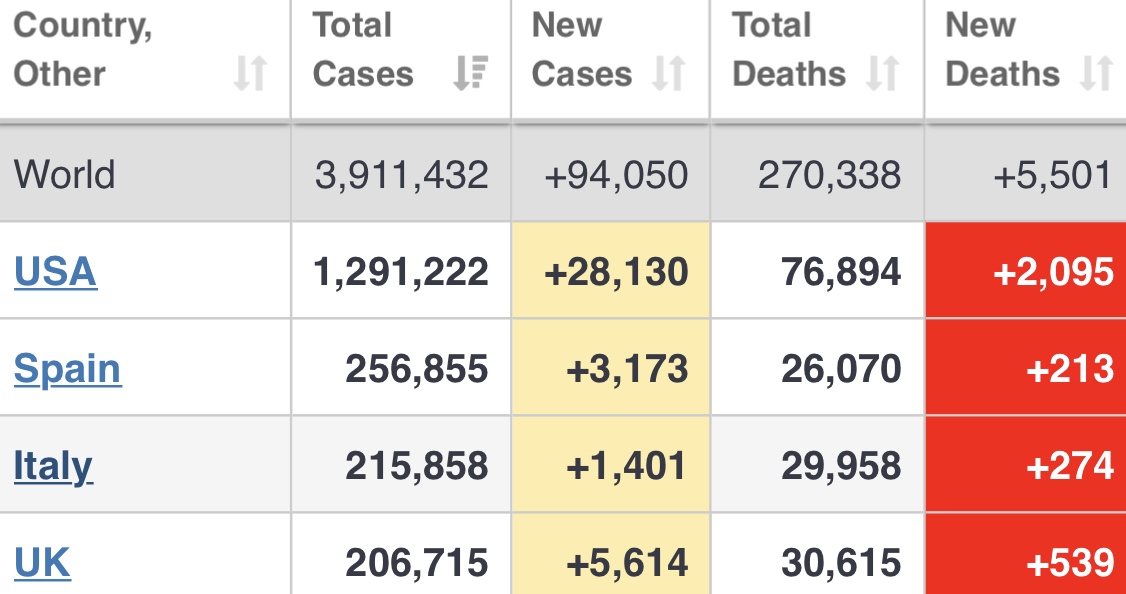
Task: Click the Country, Other column header text
Action: pyautogui.click(x=83, y=50)
